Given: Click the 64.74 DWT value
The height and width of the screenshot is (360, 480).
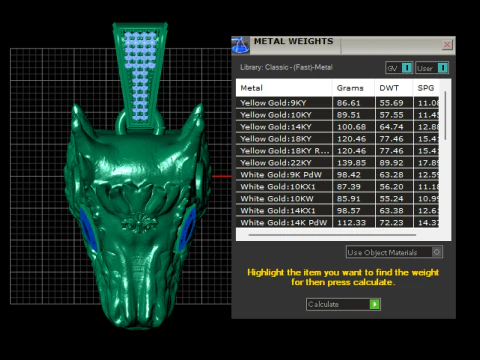Looking at the screenshot, I should pos(391,127).
